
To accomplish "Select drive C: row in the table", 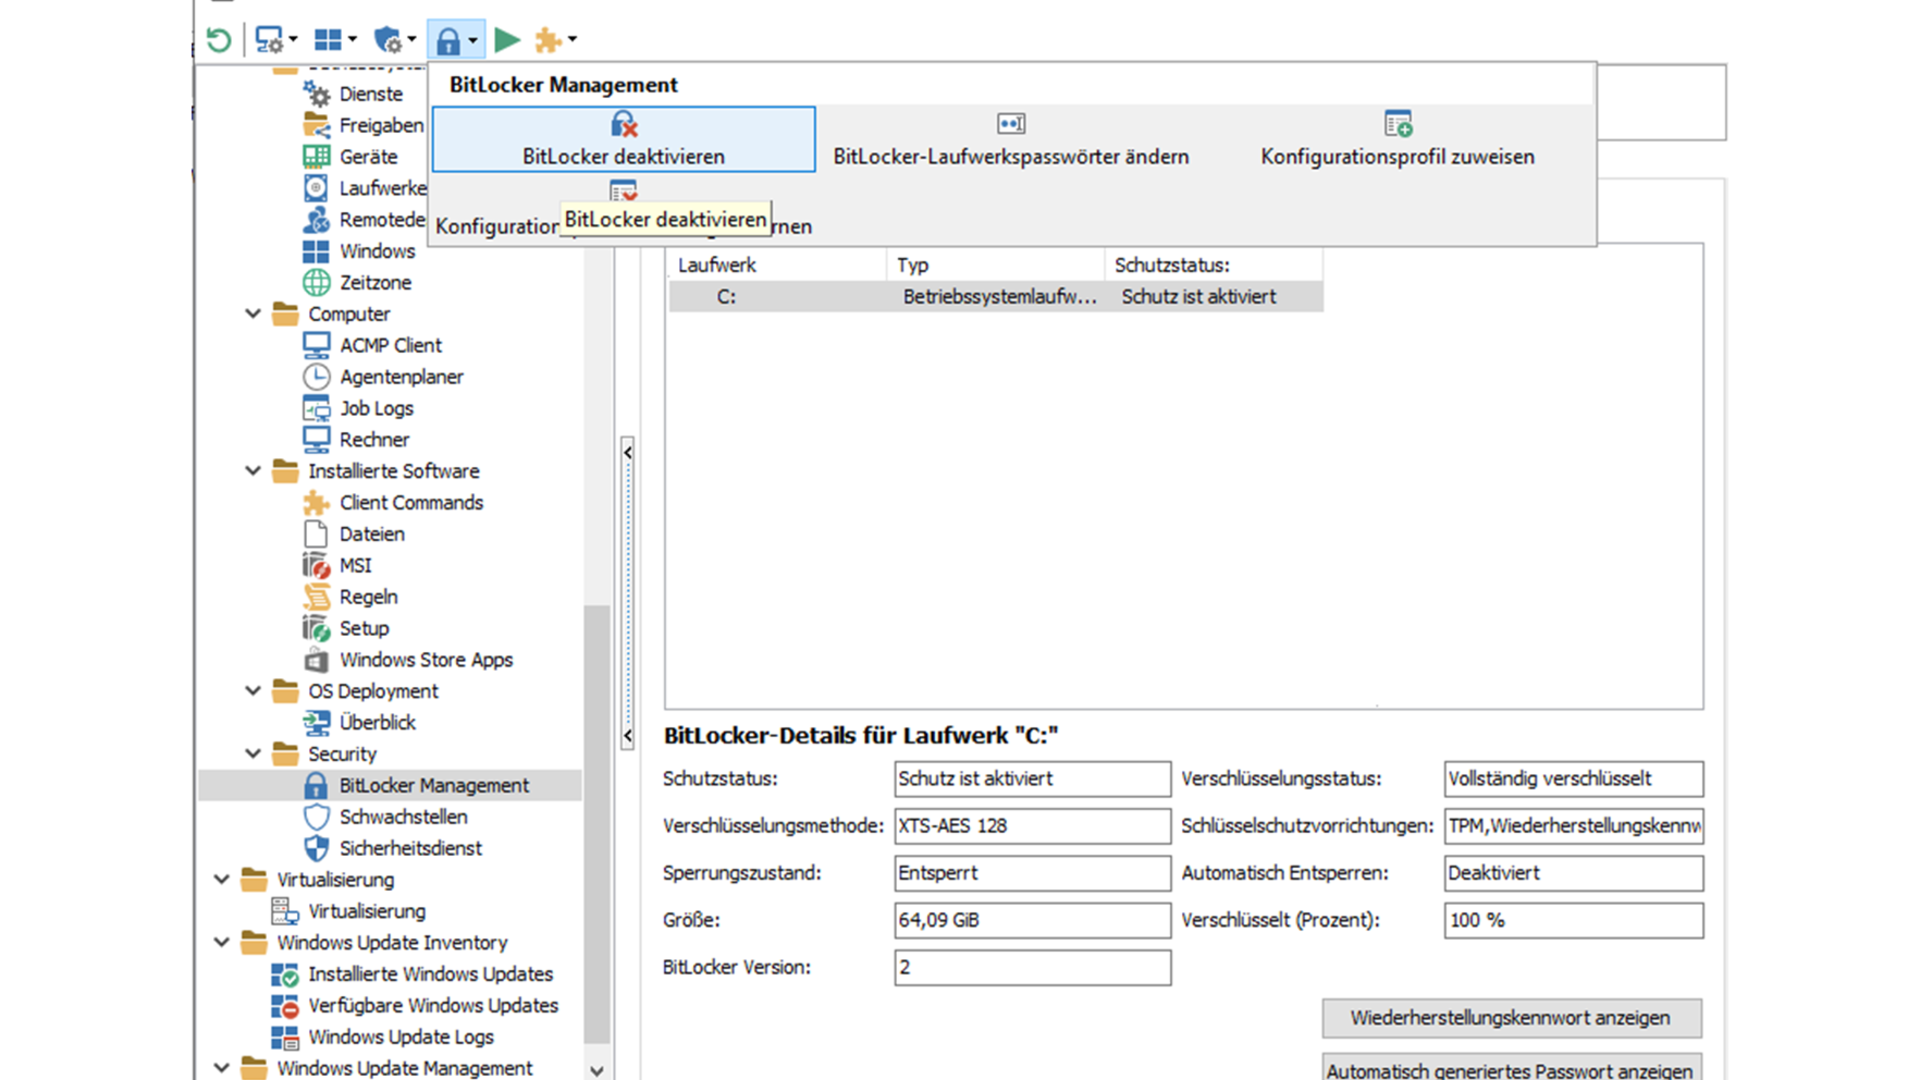I will (x=996, y=297).
